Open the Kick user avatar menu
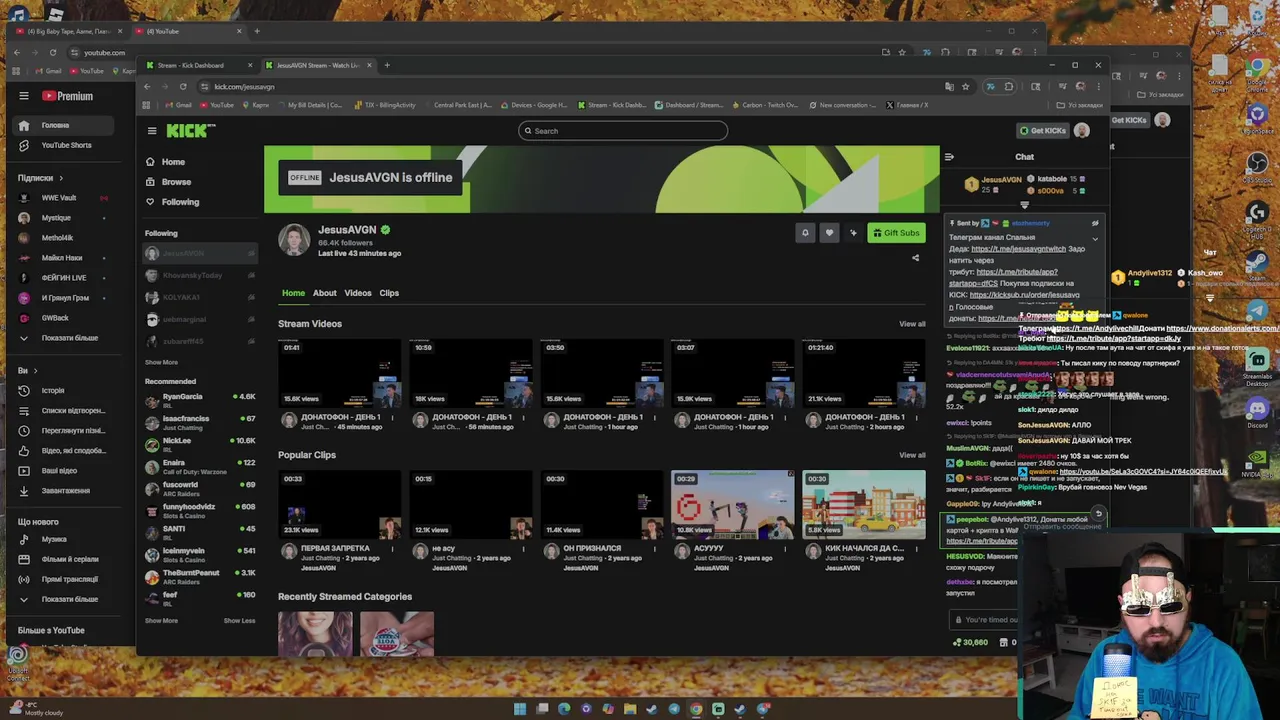 tap(1081, 131)
